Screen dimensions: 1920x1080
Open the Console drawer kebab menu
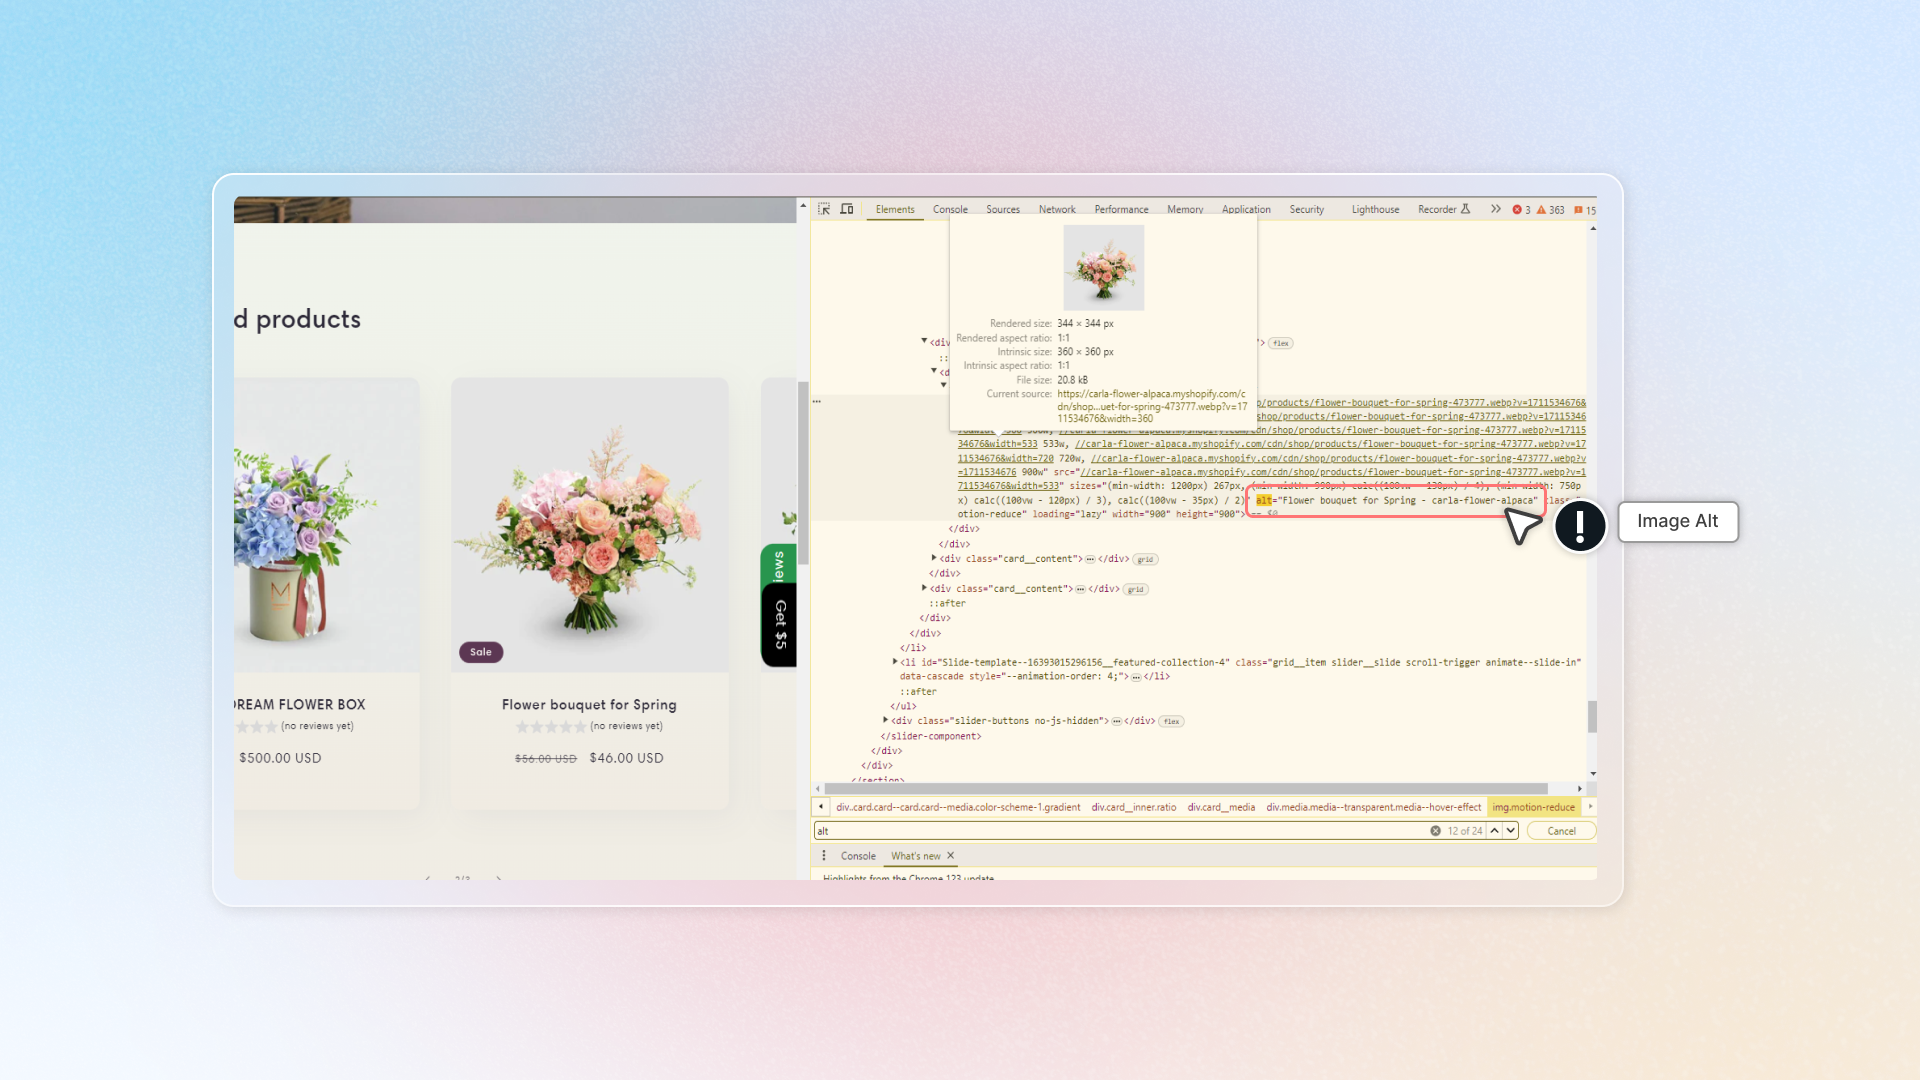824,856
